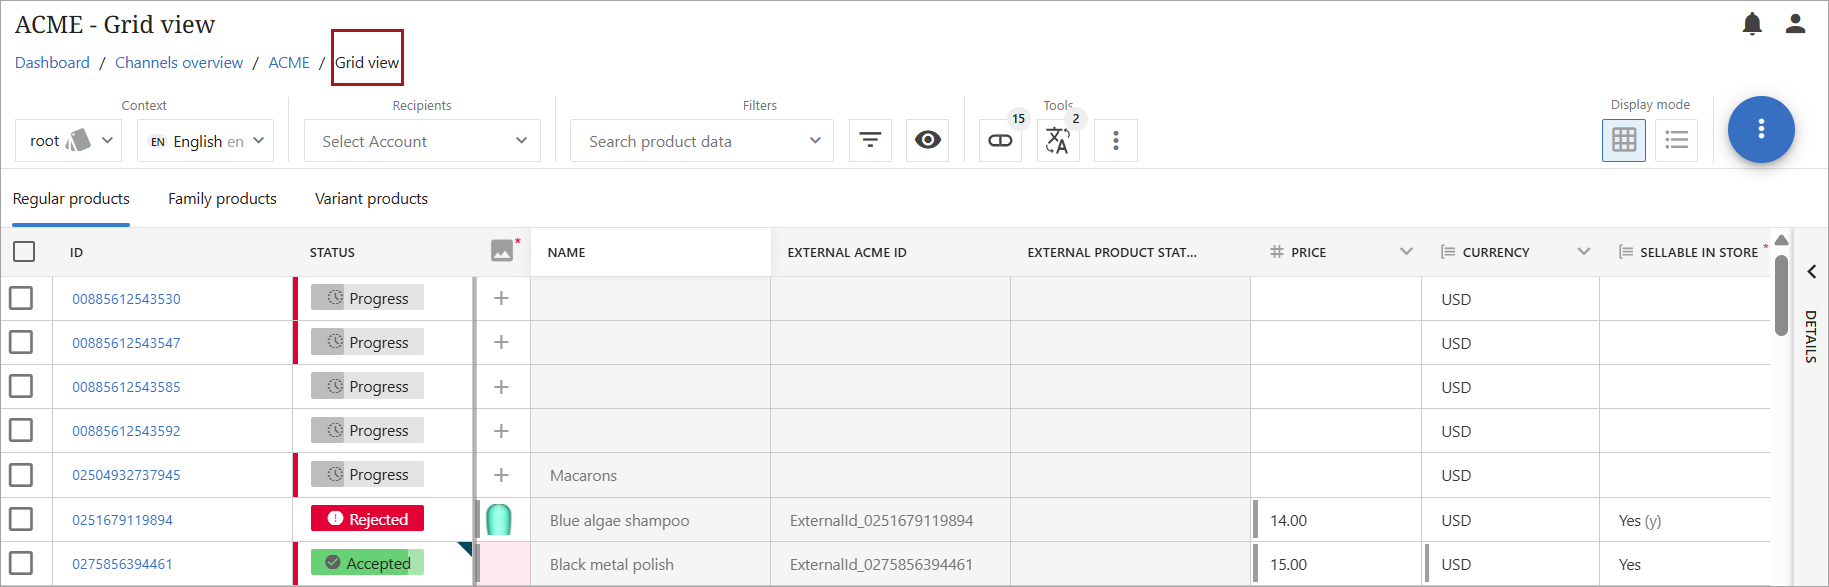The image size is (1829, 587).
Task: Open the translation tool icon
Action: (1057, 141)
